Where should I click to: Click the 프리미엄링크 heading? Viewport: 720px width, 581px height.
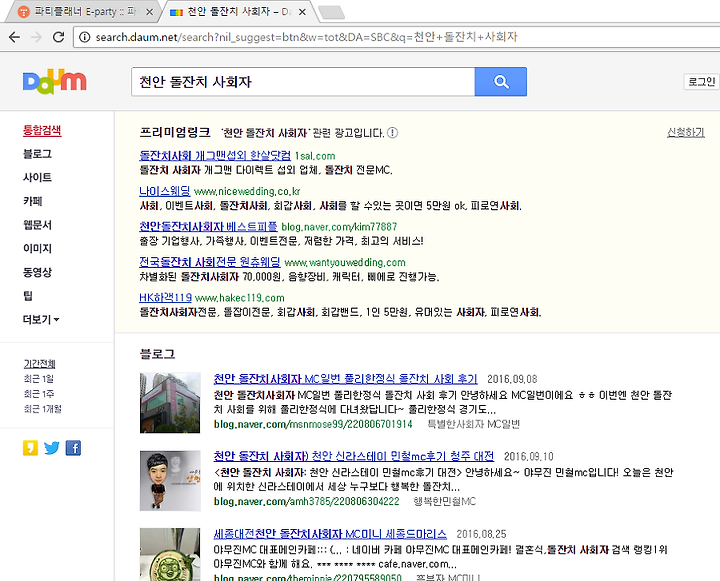[x=174, y=132]
